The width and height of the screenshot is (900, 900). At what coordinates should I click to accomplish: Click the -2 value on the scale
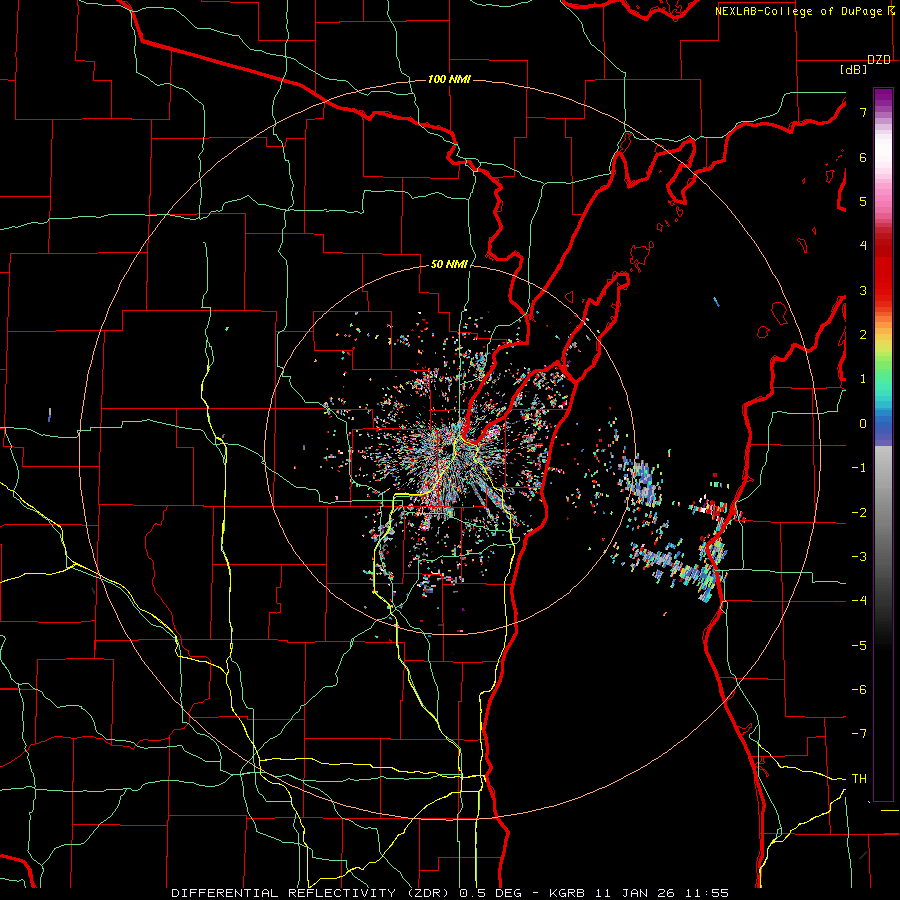click(859, 513)
